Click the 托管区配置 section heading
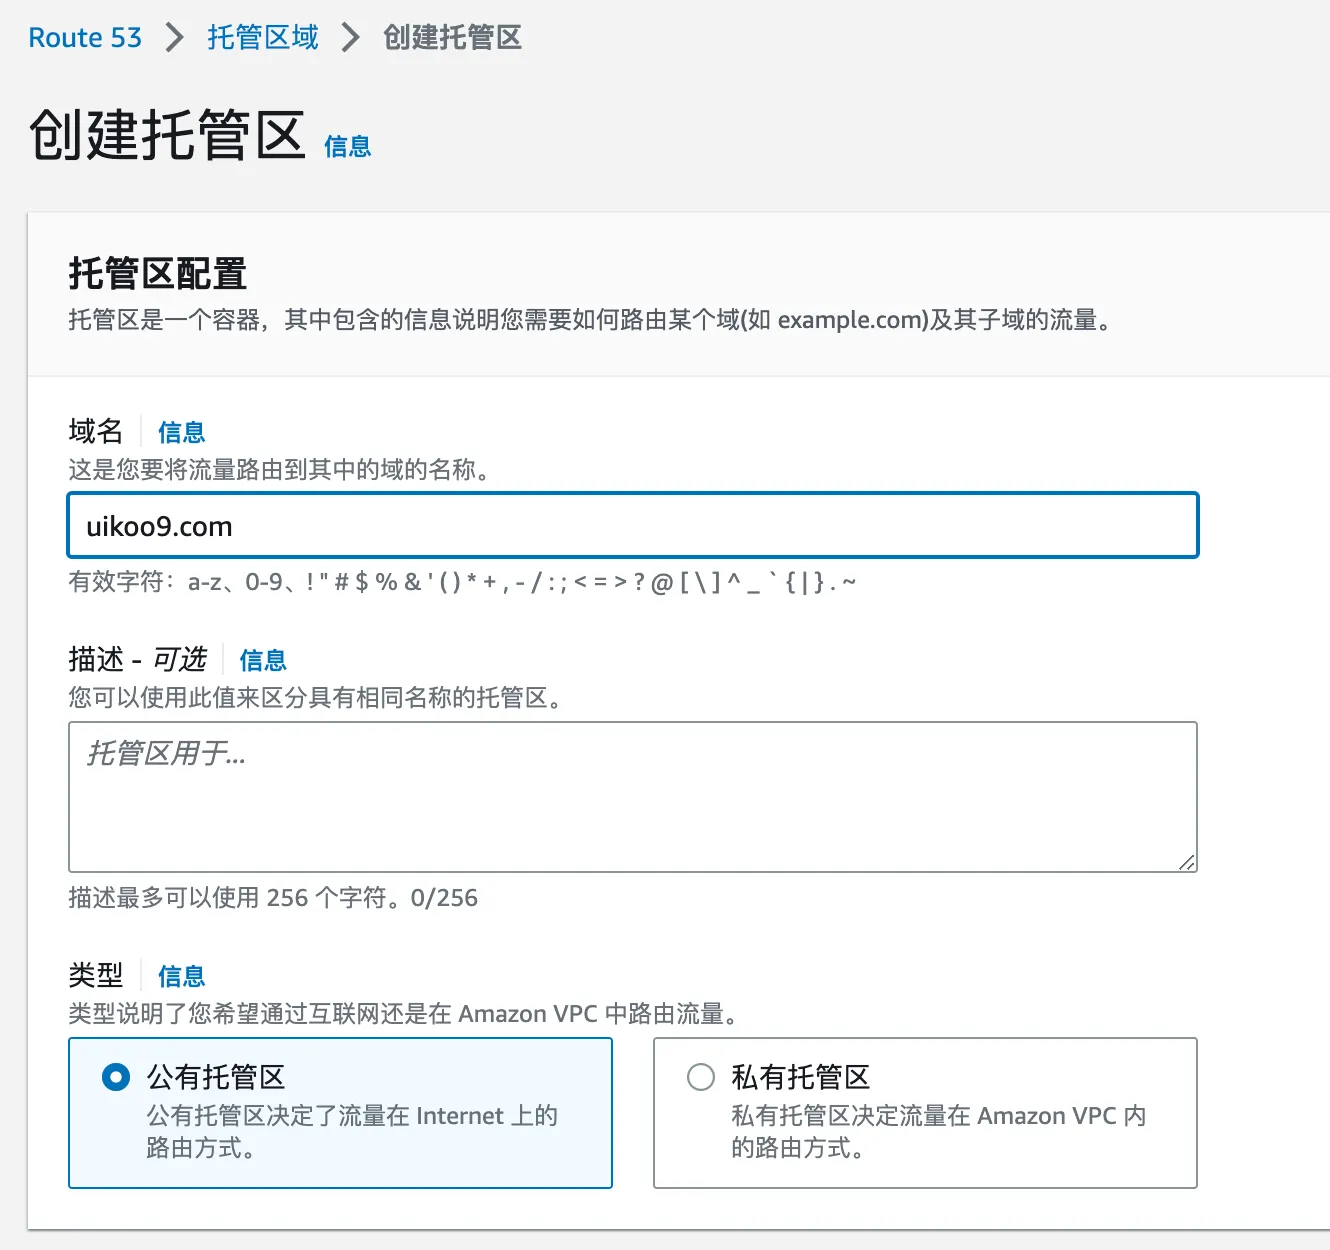The image size is (1330, 1250). [157, 273]
